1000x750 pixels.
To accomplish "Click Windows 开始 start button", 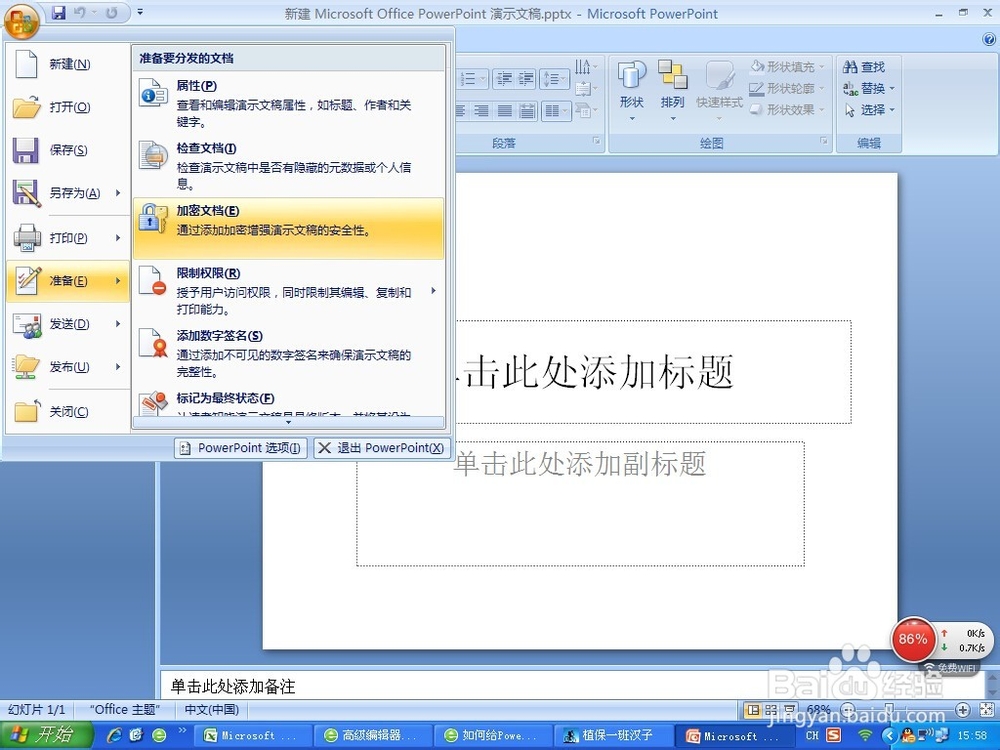I will point(47,735).
